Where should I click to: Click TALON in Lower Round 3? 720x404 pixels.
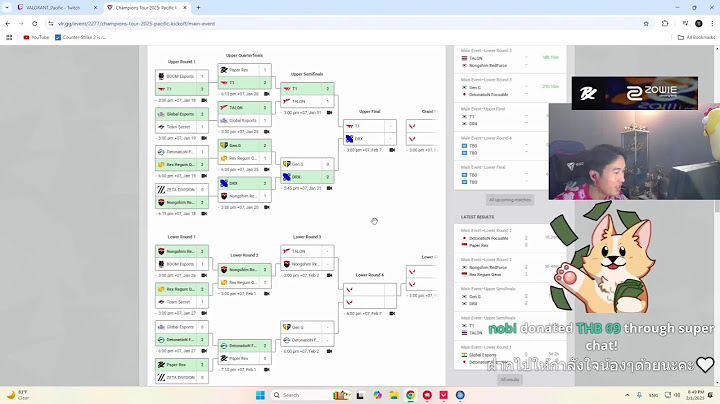point(307,252)
